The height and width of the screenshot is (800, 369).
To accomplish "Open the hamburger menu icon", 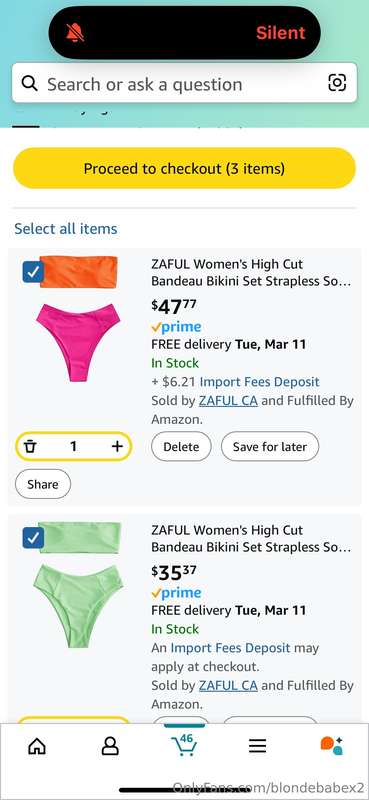I will click(258, 747).
